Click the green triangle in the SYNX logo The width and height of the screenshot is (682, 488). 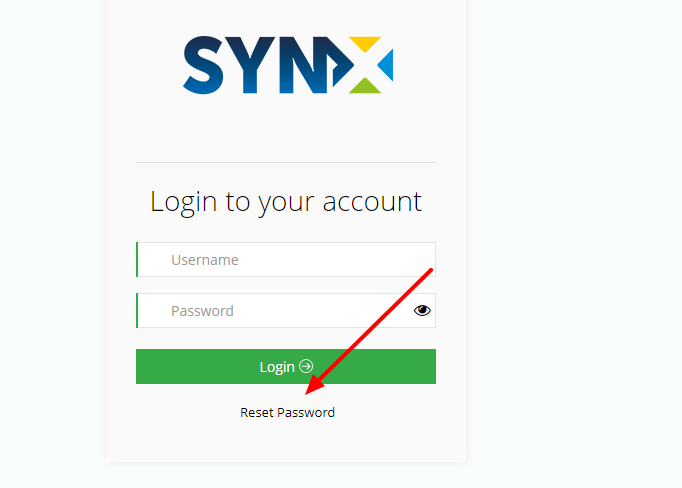pos(365,86)
